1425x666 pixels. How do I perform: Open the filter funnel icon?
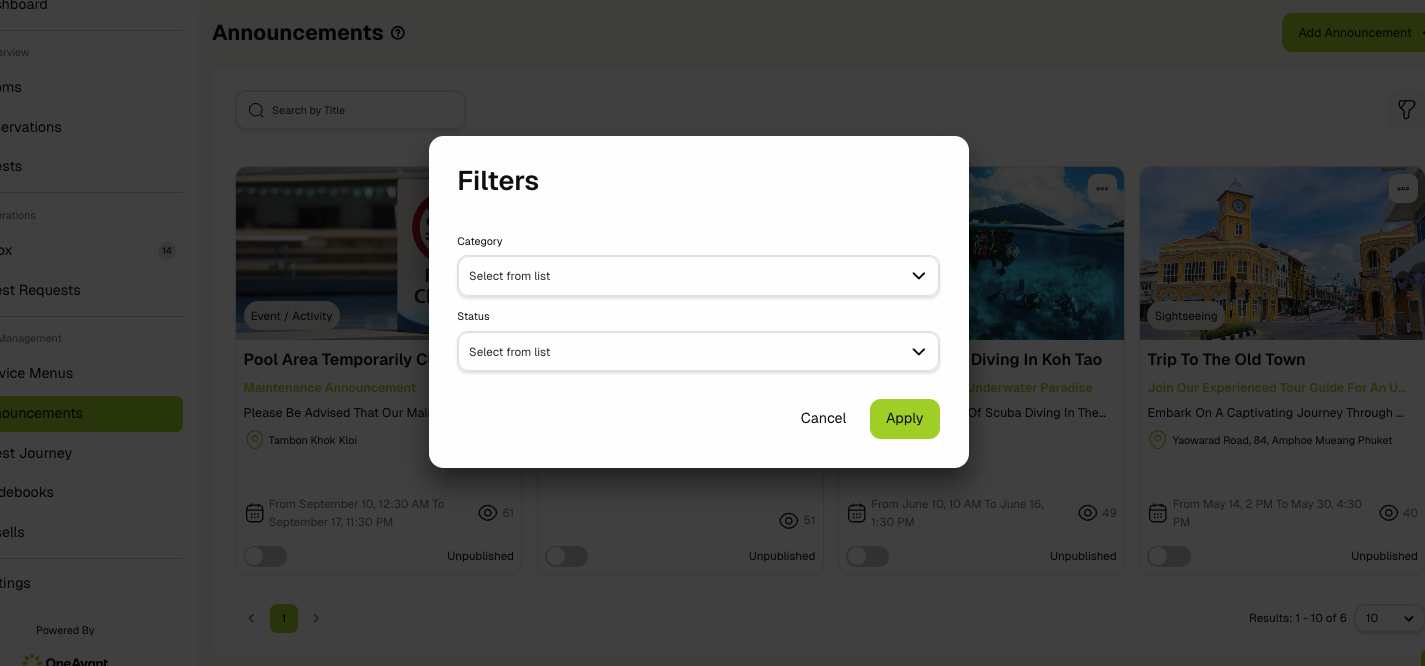(1406, 110)
